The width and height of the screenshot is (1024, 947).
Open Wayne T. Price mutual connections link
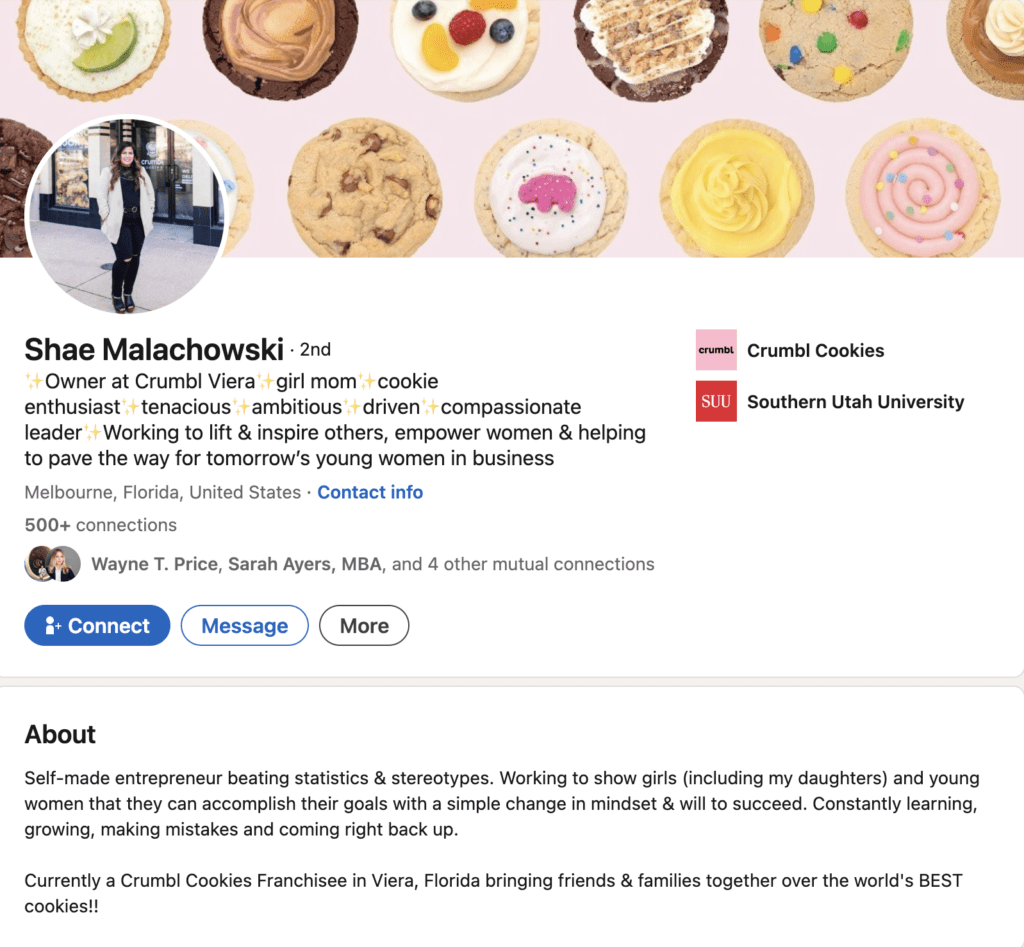154,564
